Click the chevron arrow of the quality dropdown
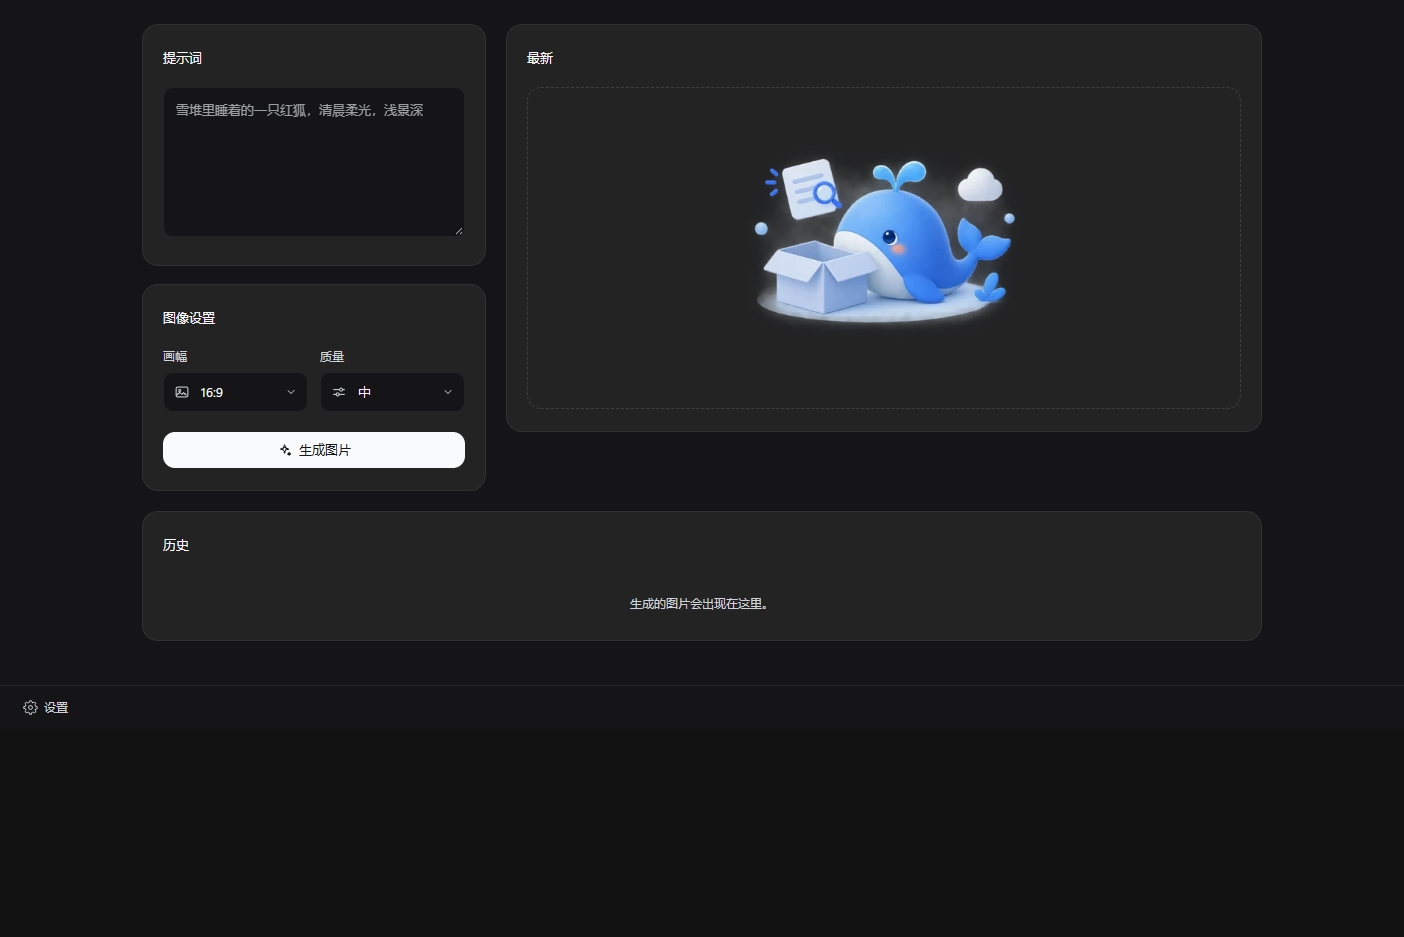This screenshot has width=1404, height=937. point(448,392)
